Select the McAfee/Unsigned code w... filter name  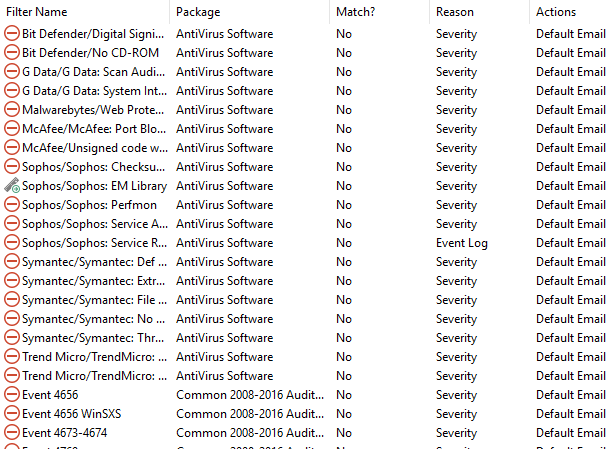click(95, 148)
